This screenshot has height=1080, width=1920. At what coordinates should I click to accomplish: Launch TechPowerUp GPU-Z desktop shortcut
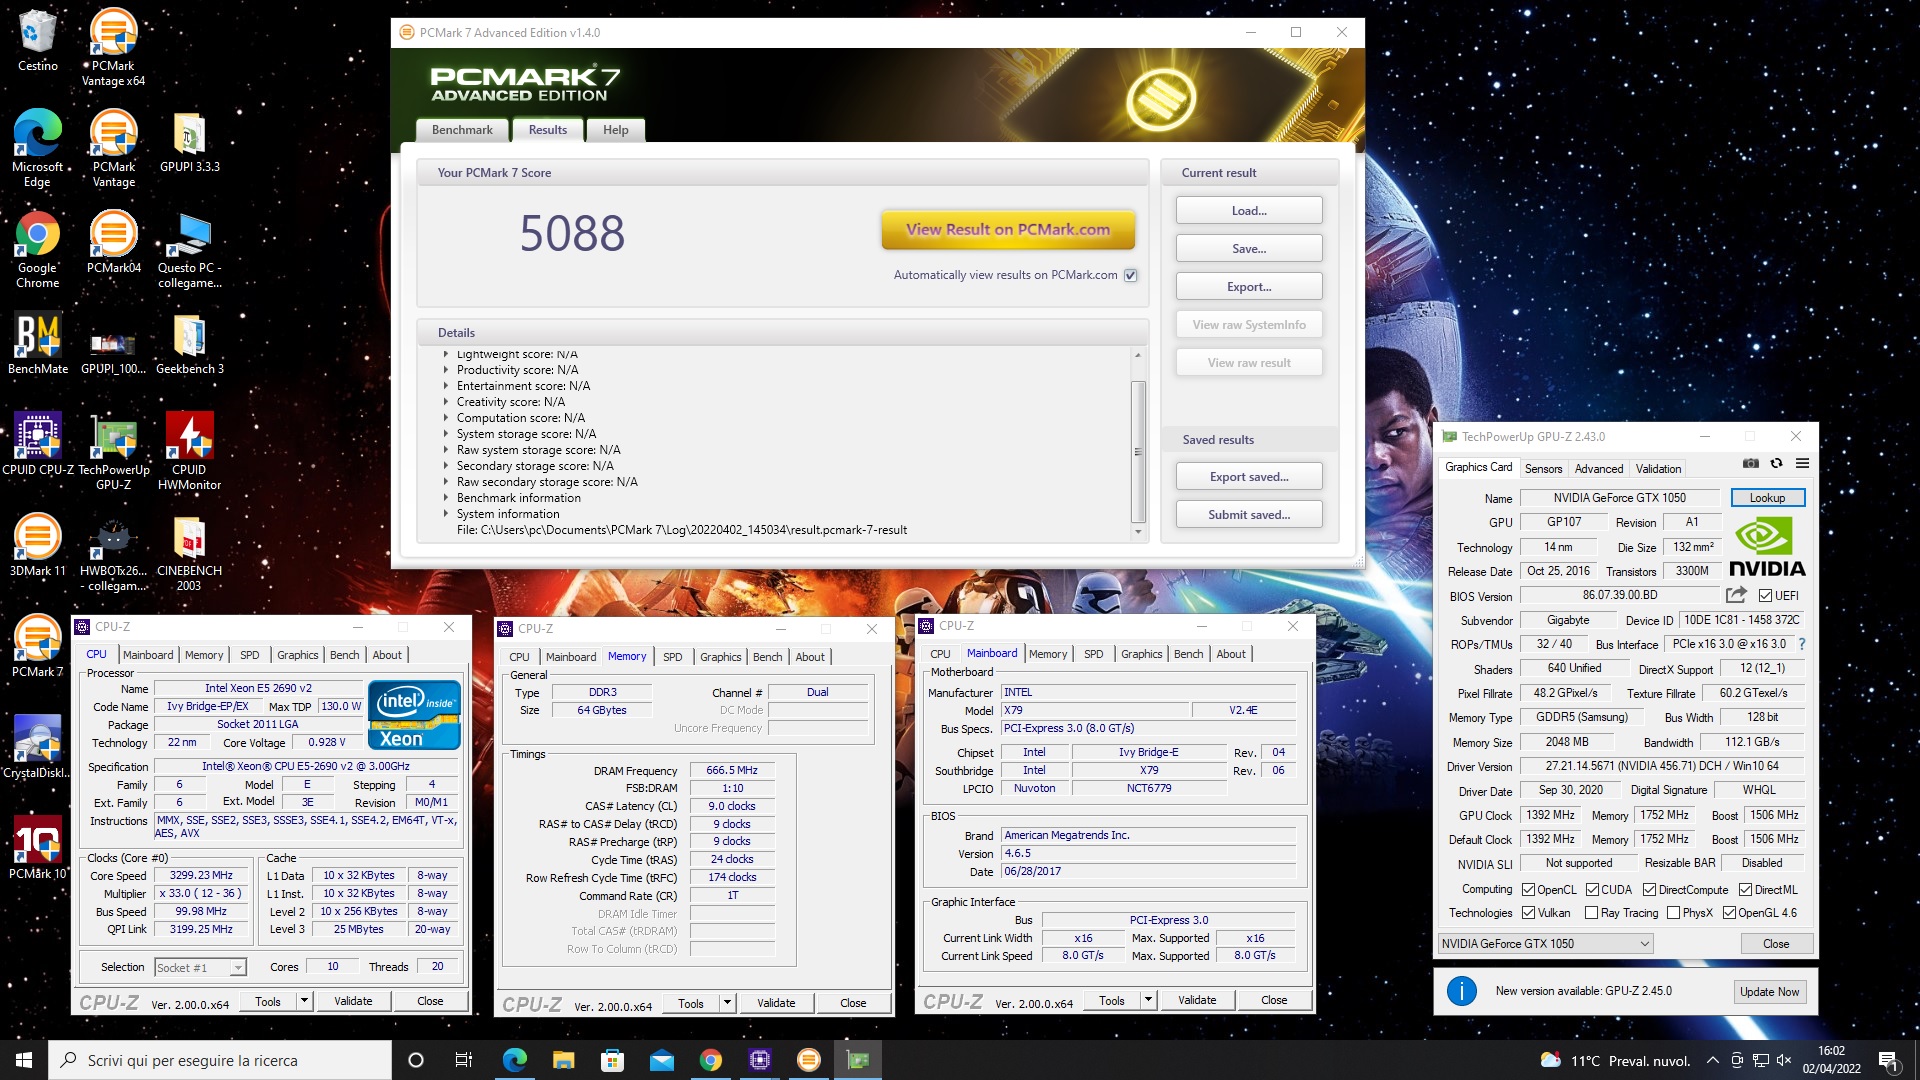click(113, 452)
